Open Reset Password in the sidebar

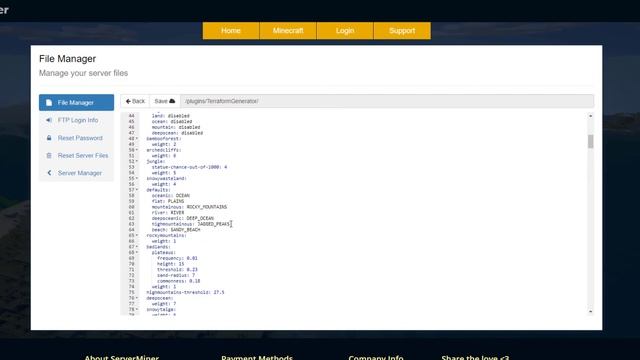pyautogui.click(x=76, y=138)
